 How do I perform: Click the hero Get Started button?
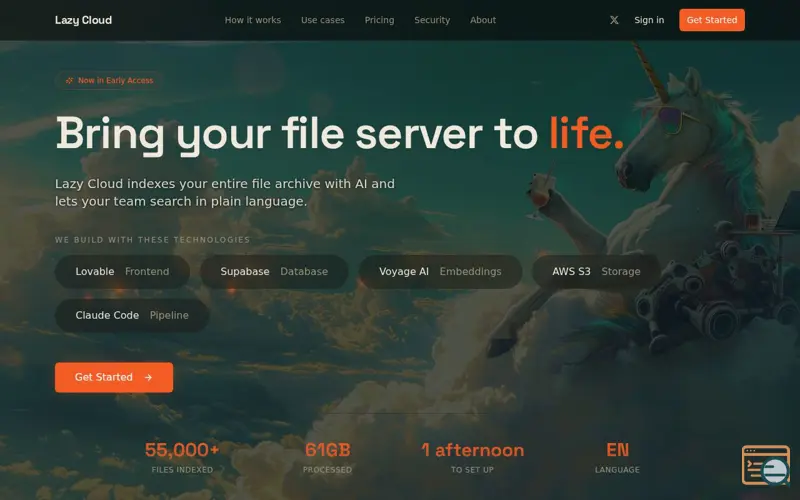point(114,378)
